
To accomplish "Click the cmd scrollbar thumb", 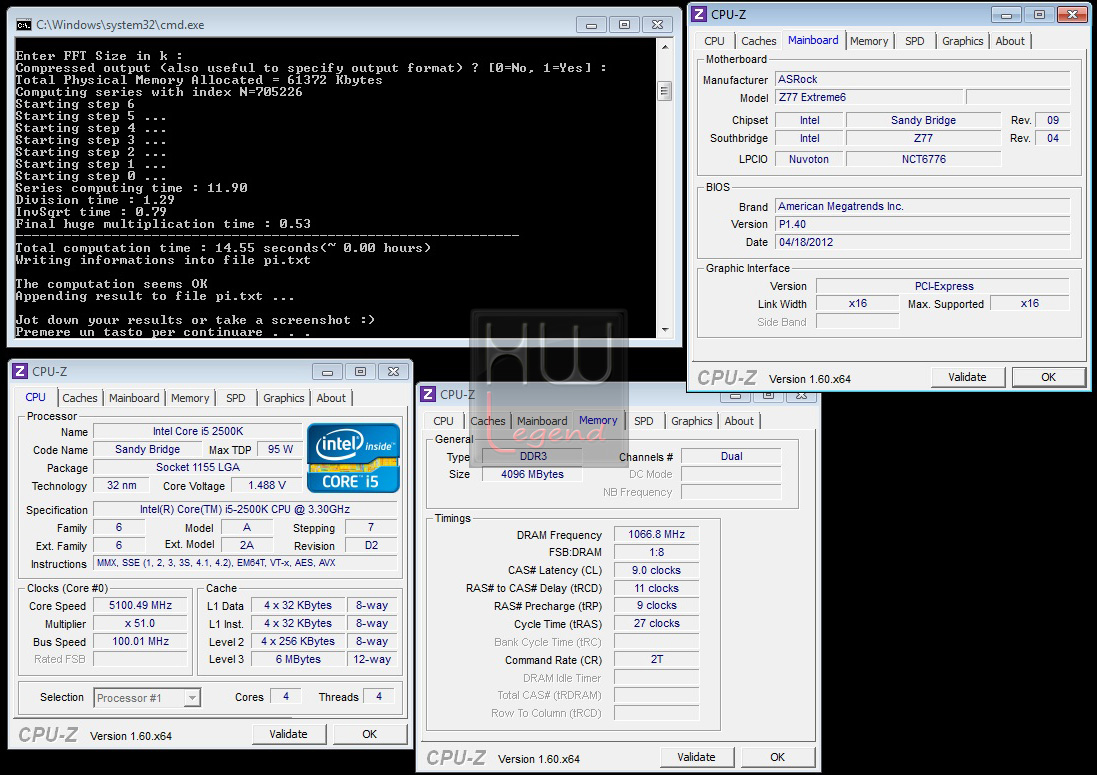I will point(665,91).
